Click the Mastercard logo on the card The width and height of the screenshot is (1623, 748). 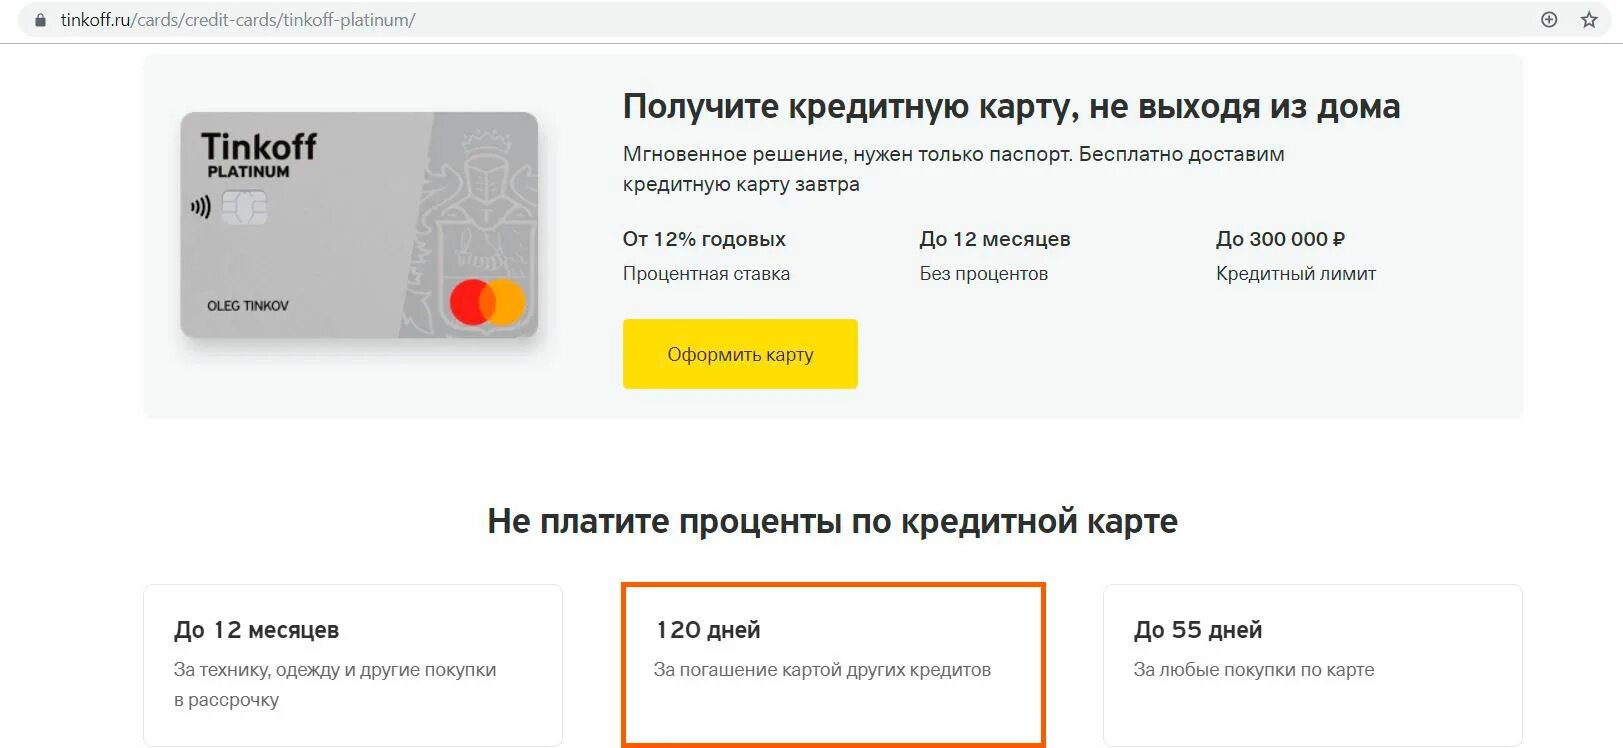pos(487,302)
